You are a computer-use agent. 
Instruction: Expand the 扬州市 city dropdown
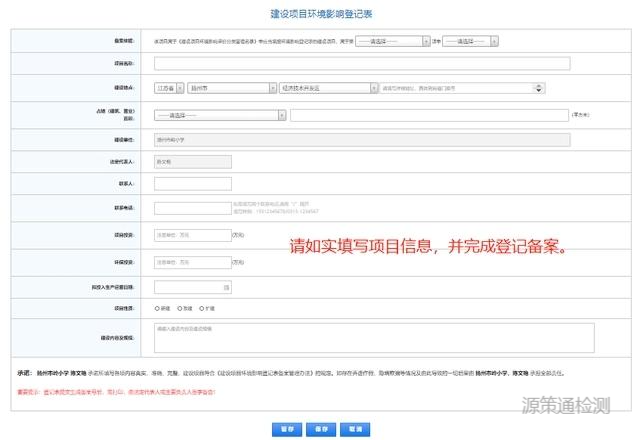(232, 88)
